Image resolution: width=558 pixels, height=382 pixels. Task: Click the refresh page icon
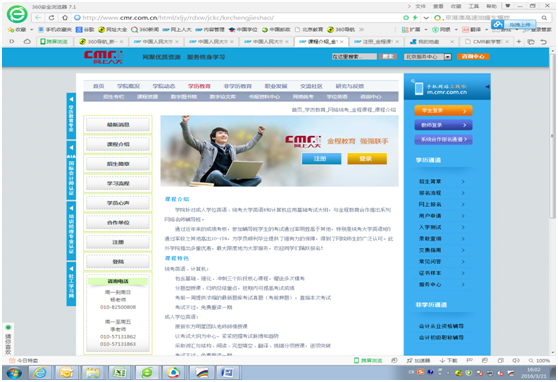tap(51, 17)
